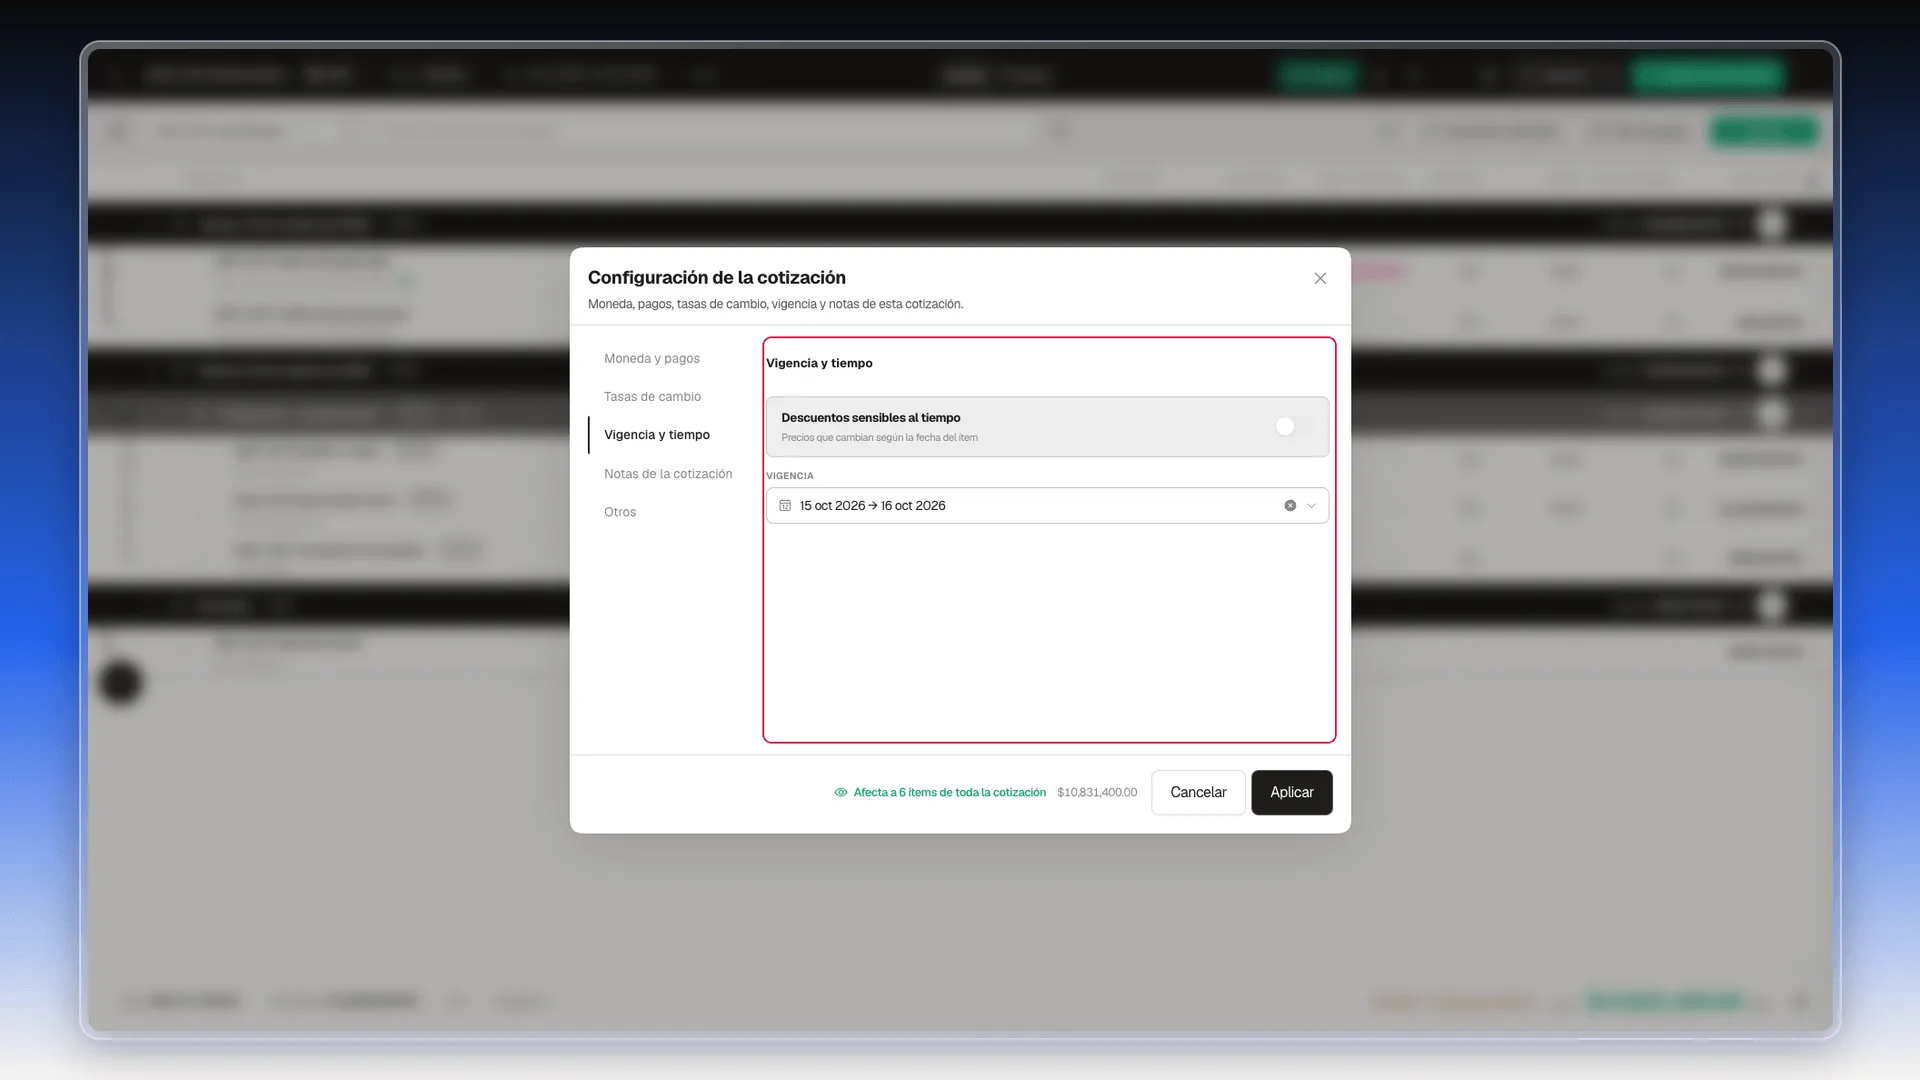Expand the vigencia date dropdown chevron
The height and width of the screenshot is (1080, 1920).
tap(1311, 506)
